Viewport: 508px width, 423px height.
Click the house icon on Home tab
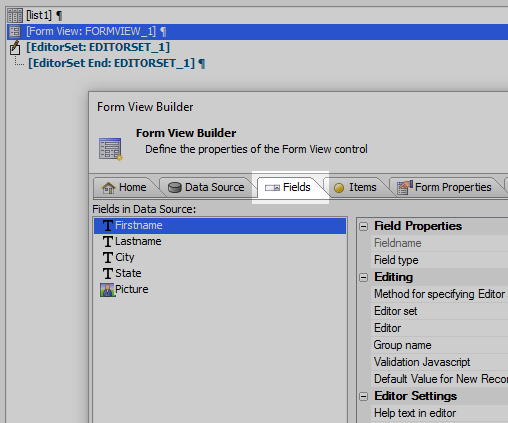click(108, 188)
